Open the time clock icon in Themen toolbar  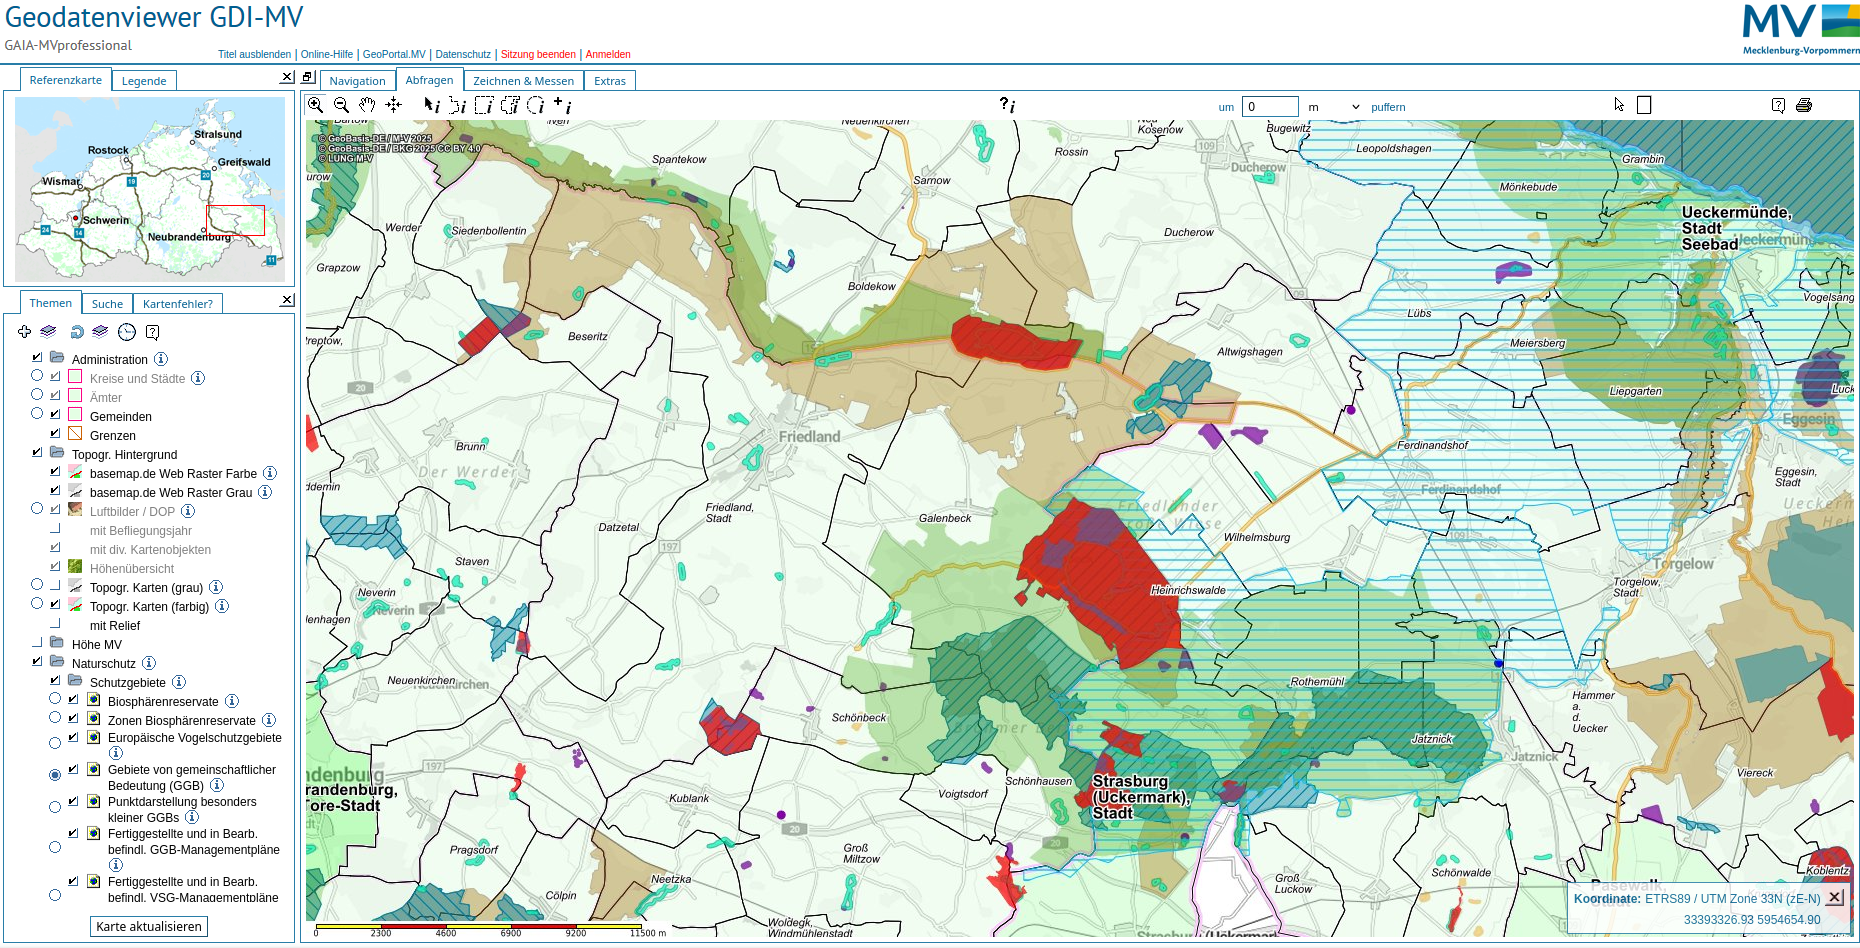click(127, 332)
